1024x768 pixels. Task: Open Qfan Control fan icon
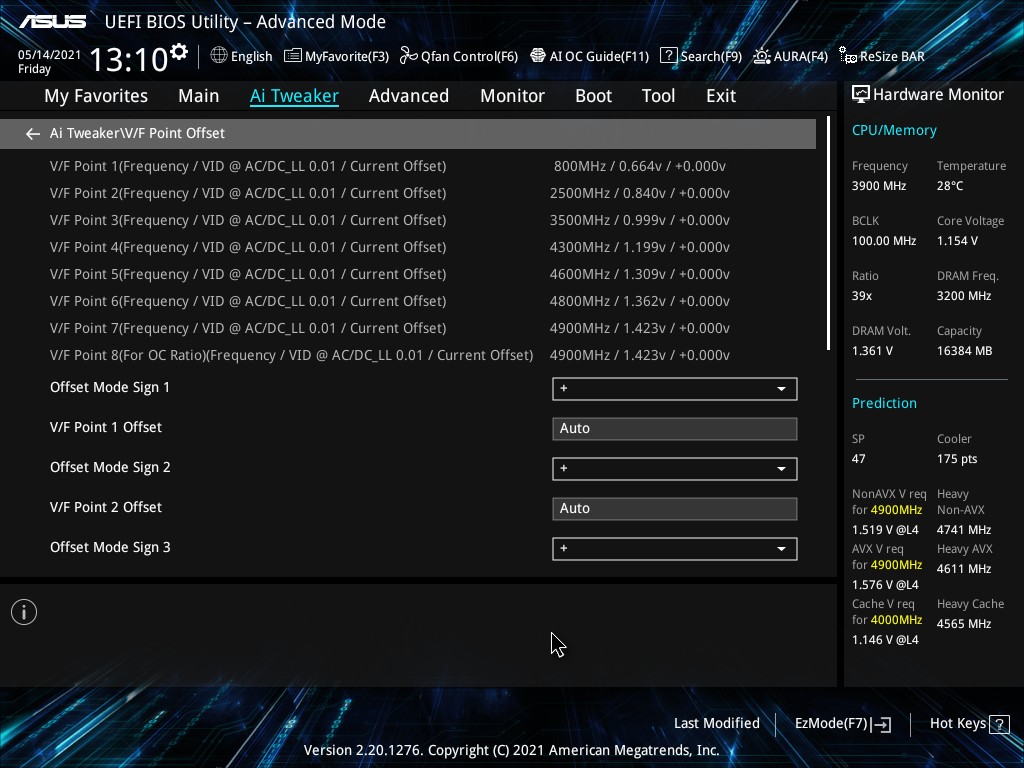[408, 56]
